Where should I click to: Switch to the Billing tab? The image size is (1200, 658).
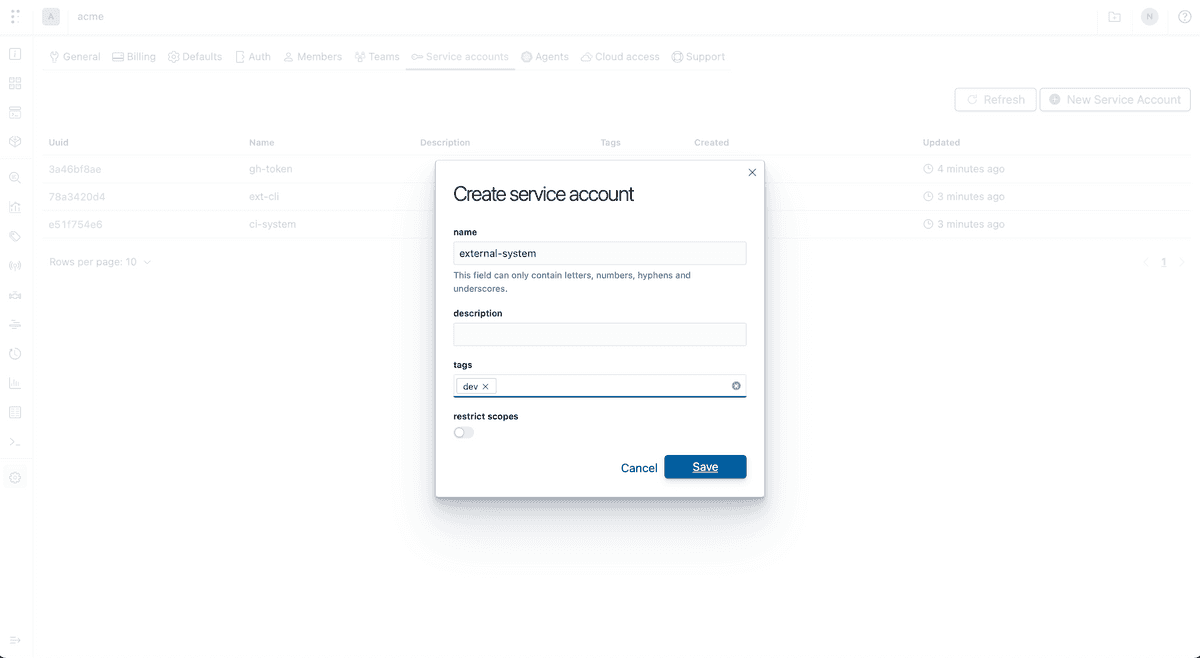[134, 57]
